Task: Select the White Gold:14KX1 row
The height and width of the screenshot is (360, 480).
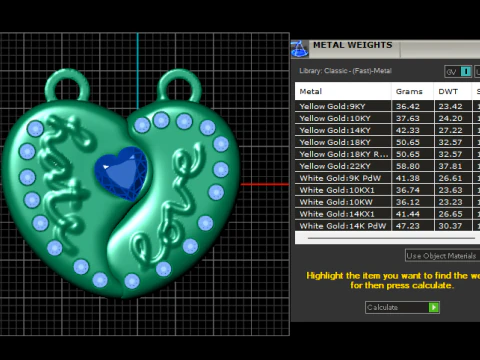Action: tap(387, 214)
